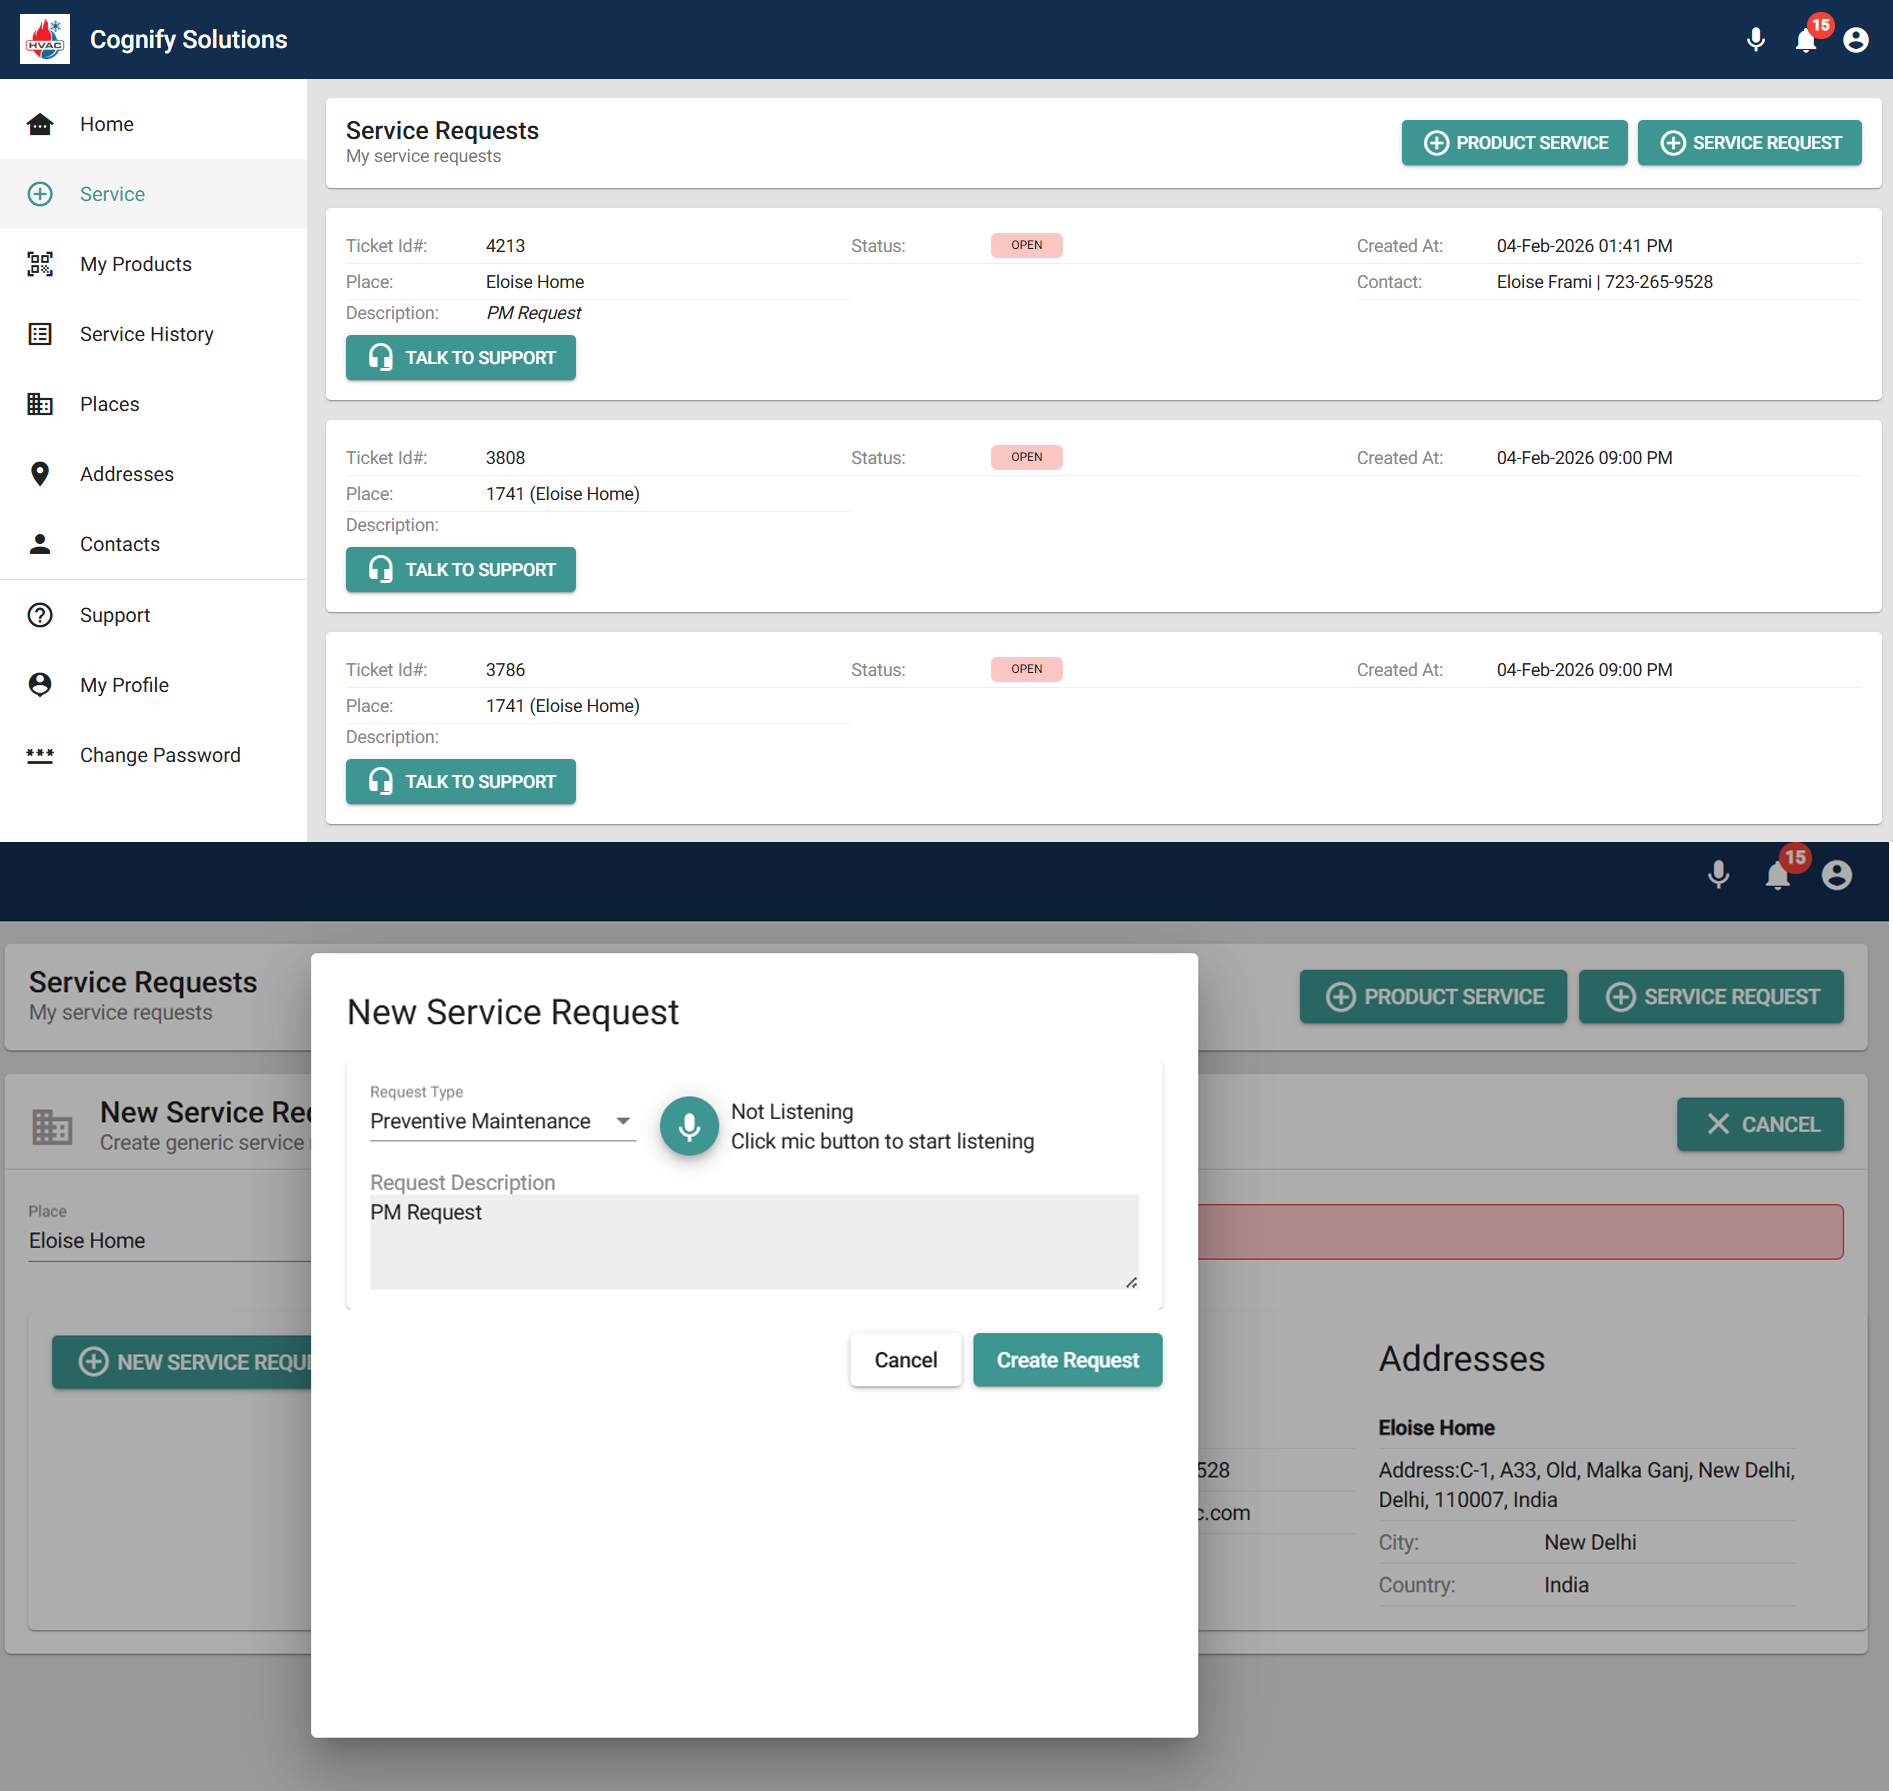1893x1791 pixels.
Task: Go to Service History in sidebar
Action: coord(147,334)
